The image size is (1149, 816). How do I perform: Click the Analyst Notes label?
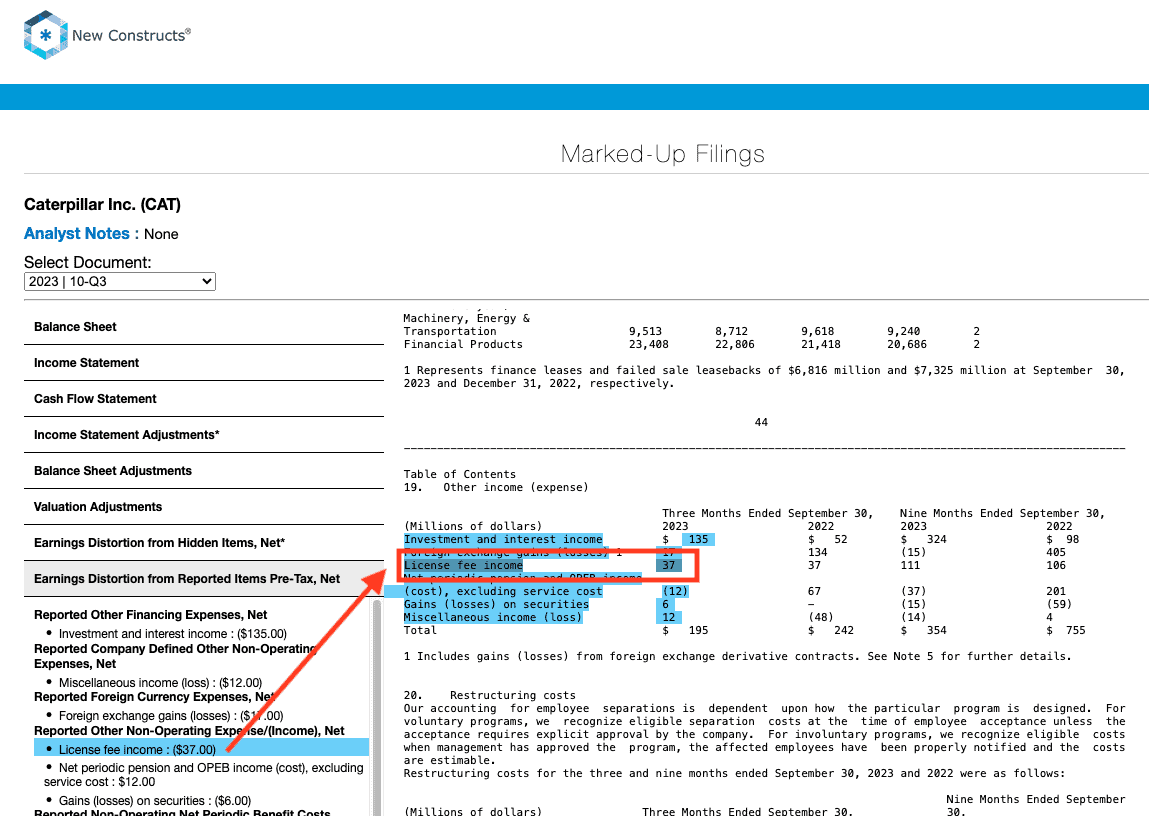[x=81, y=234]
